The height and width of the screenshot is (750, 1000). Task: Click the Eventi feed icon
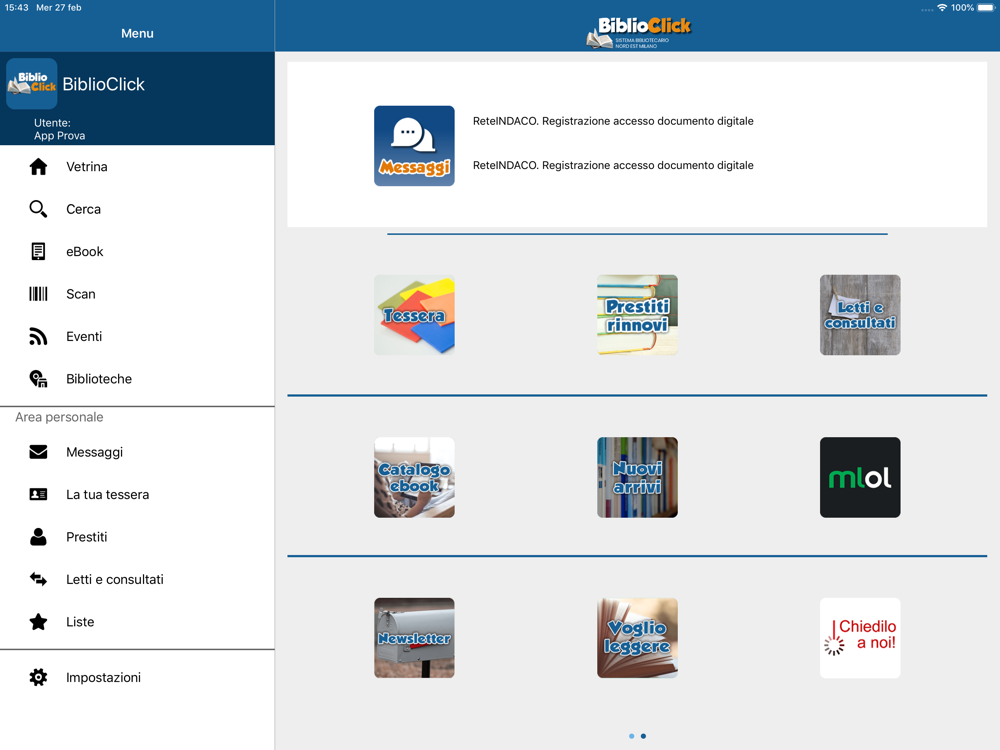coord(38,336)
